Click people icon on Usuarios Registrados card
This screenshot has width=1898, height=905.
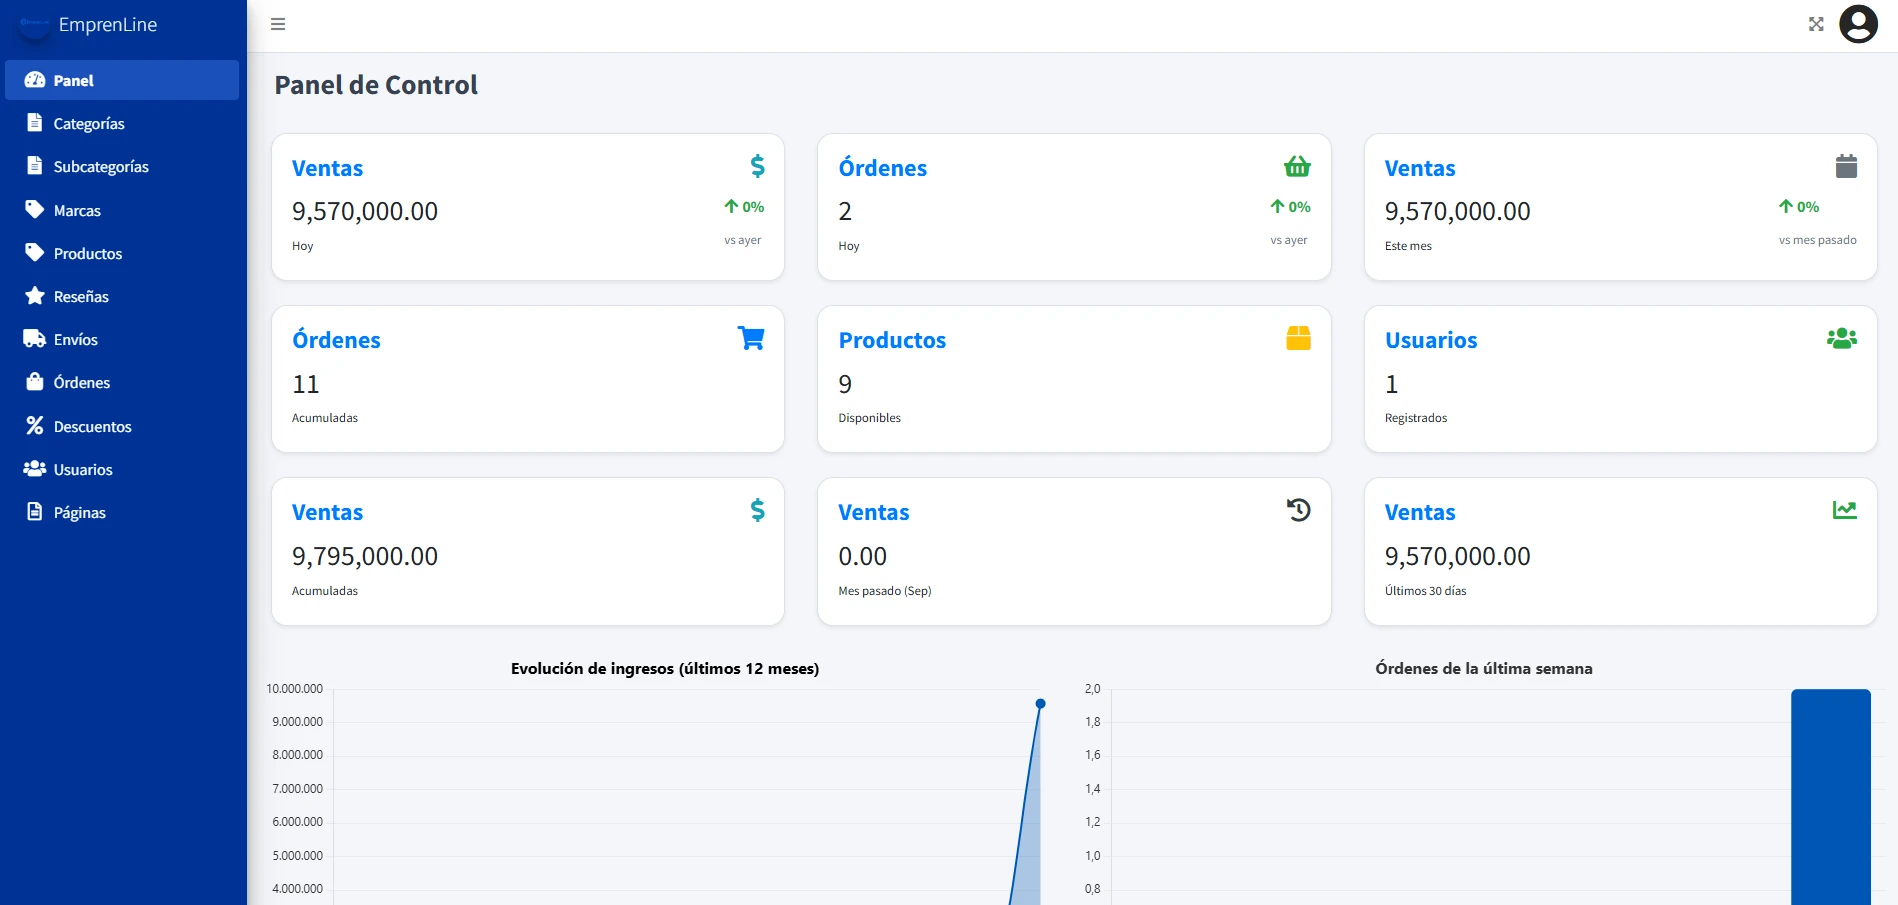(x=1842, y=338)
